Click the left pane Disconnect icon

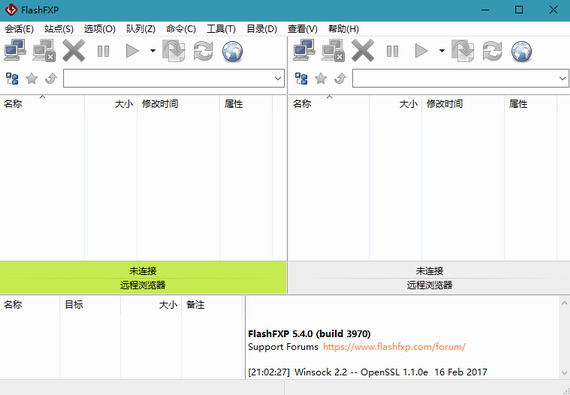click(44, 51)
